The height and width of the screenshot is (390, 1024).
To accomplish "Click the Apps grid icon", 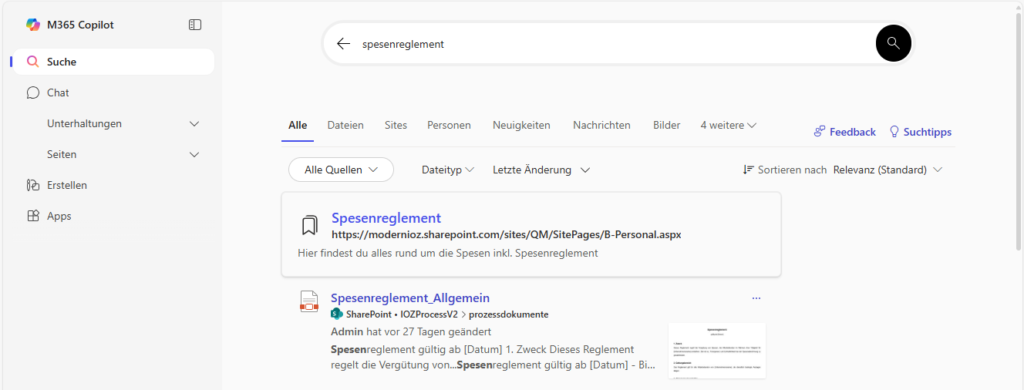I will click(33, 216).
